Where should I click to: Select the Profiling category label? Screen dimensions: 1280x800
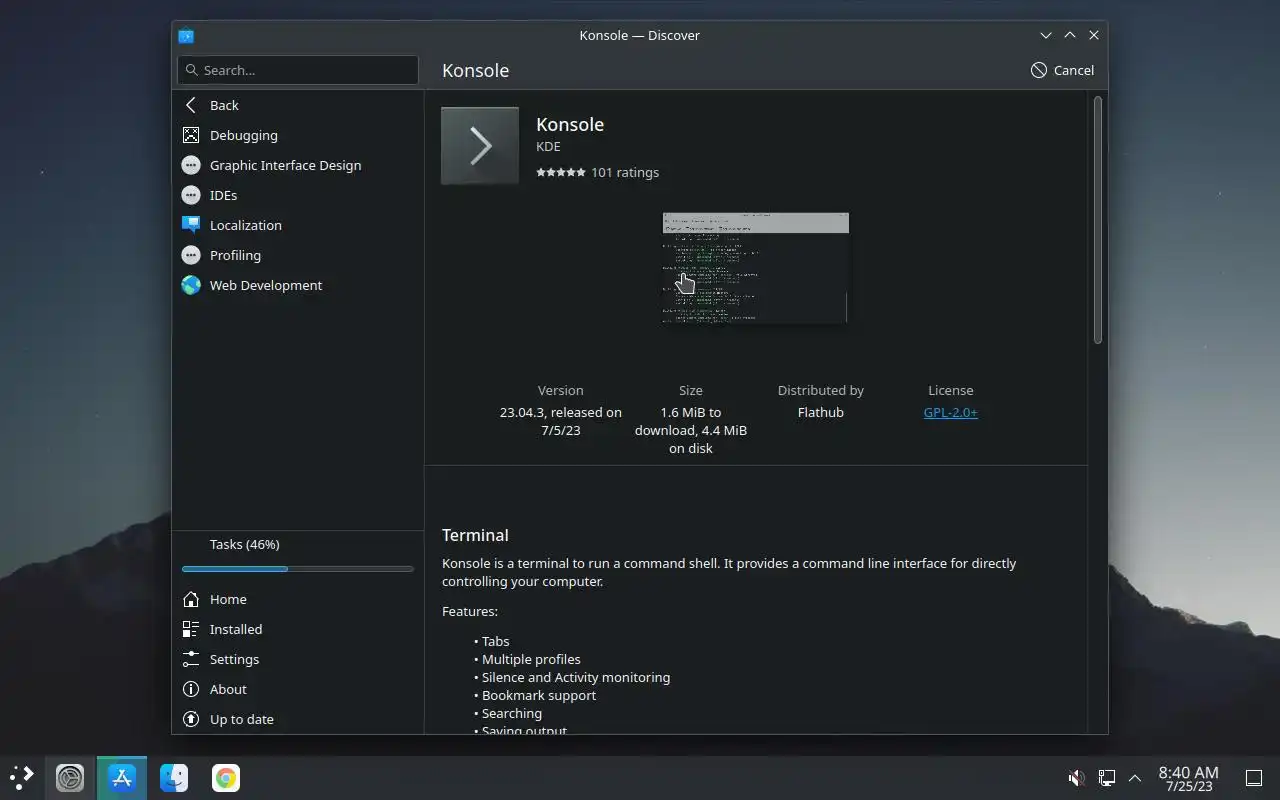pyautogui.click(x=235, y=255)
